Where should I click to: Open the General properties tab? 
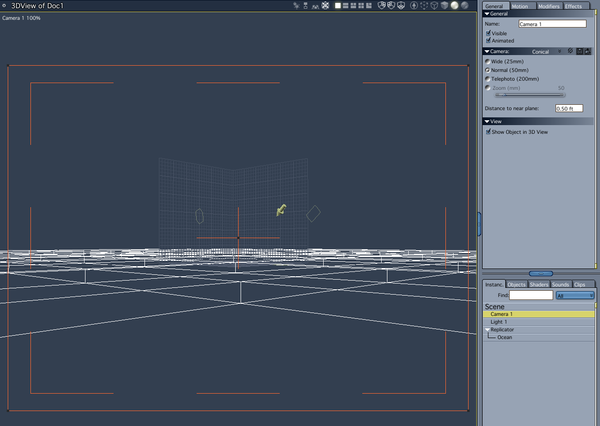pos(495,6)
